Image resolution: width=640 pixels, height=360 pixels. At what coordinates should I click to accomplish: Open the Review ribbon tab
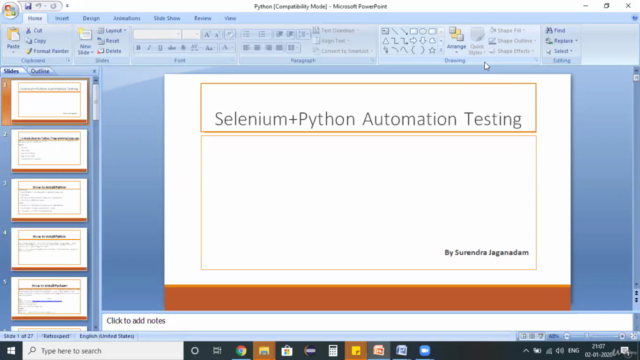pos(202,18)
